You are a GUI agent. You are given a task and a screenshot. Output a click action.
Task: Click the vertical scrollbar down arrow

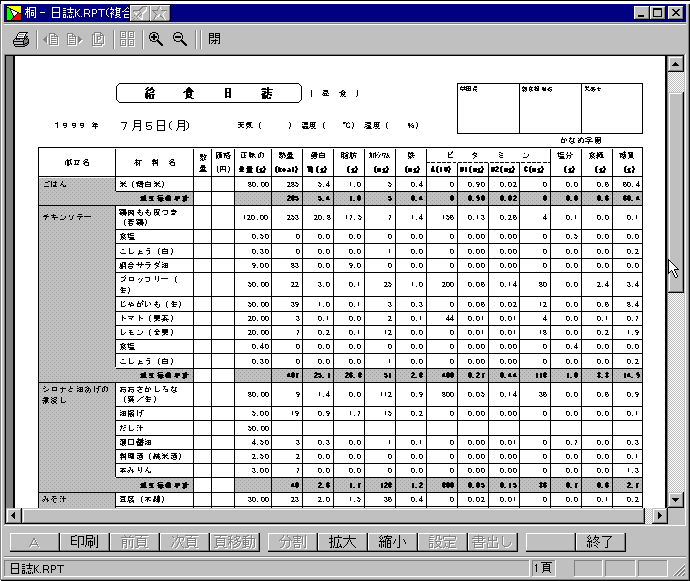tap(676, 499)
